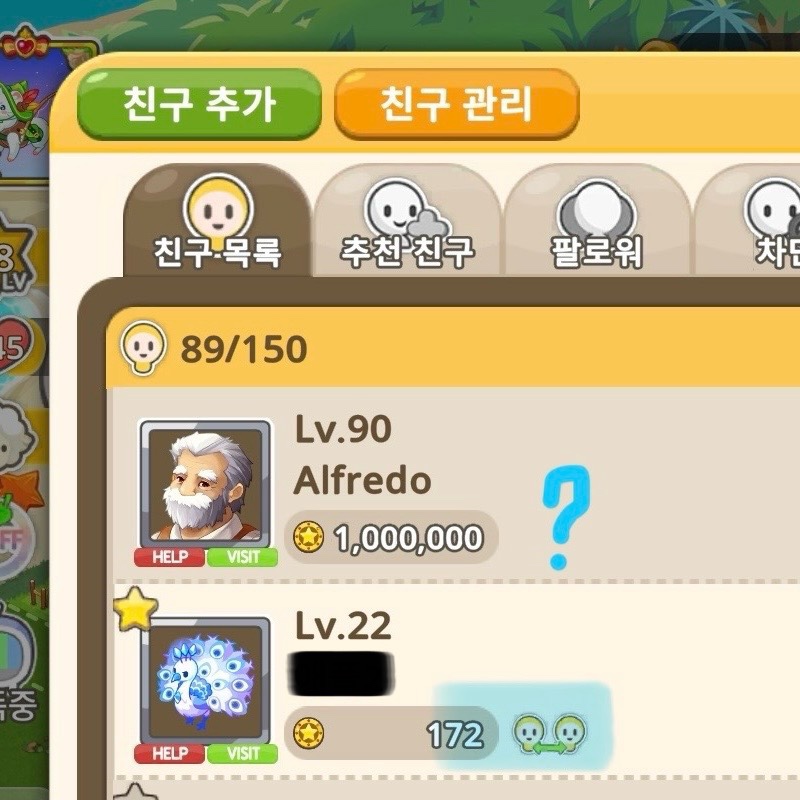
Task: Click the gold coin icon in 172 row
Action: pos(308,733)
